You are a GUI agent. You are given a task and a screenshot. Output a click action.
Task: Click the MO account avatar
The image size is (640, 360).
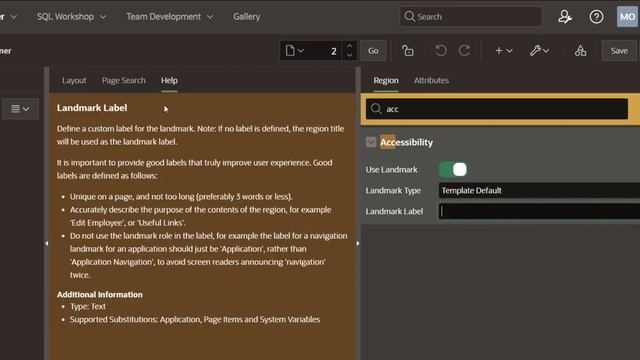[627, 17]
